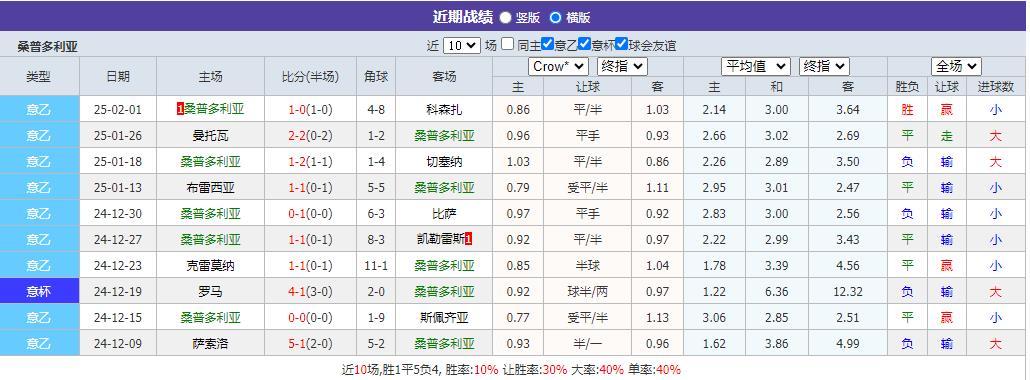Click the 桑普多利亚 team name heading
1030x380 pixels.
(x=47, y=47)
